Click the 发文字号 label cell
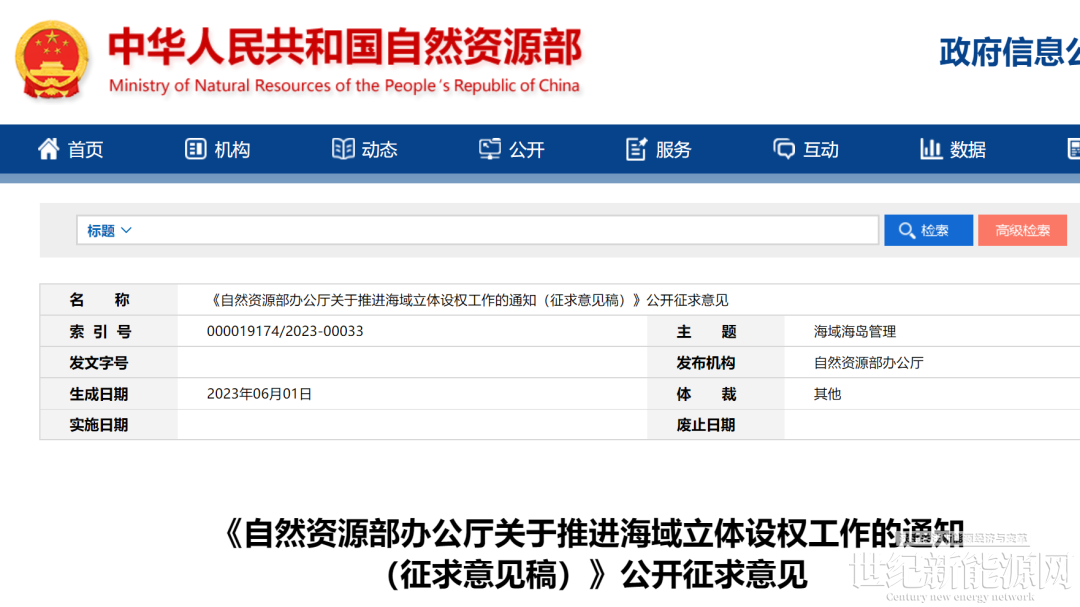The image size is (1080, 607). tap(109, 362)
